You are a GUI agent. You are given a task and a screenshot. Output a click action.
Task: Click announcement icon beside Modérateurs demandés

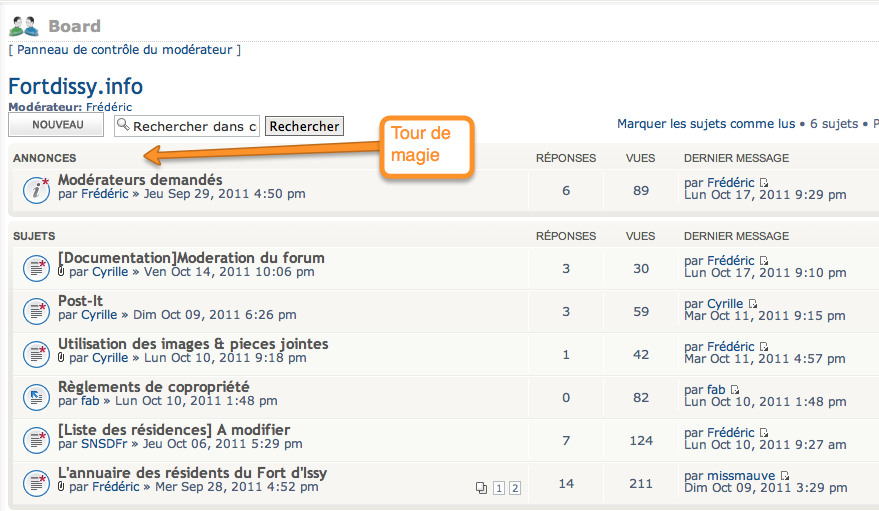click(36, 189)
